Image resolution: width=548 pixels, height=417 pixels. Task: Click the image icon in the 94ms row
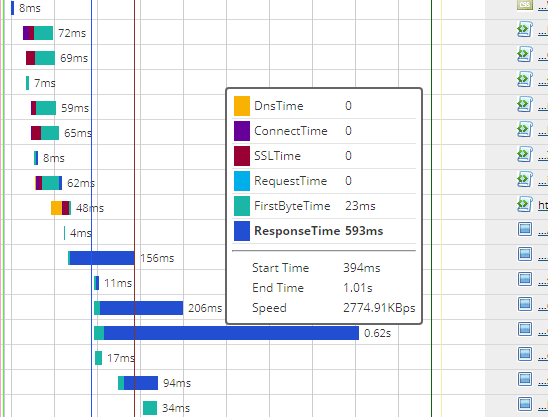(x=525, y=379)
